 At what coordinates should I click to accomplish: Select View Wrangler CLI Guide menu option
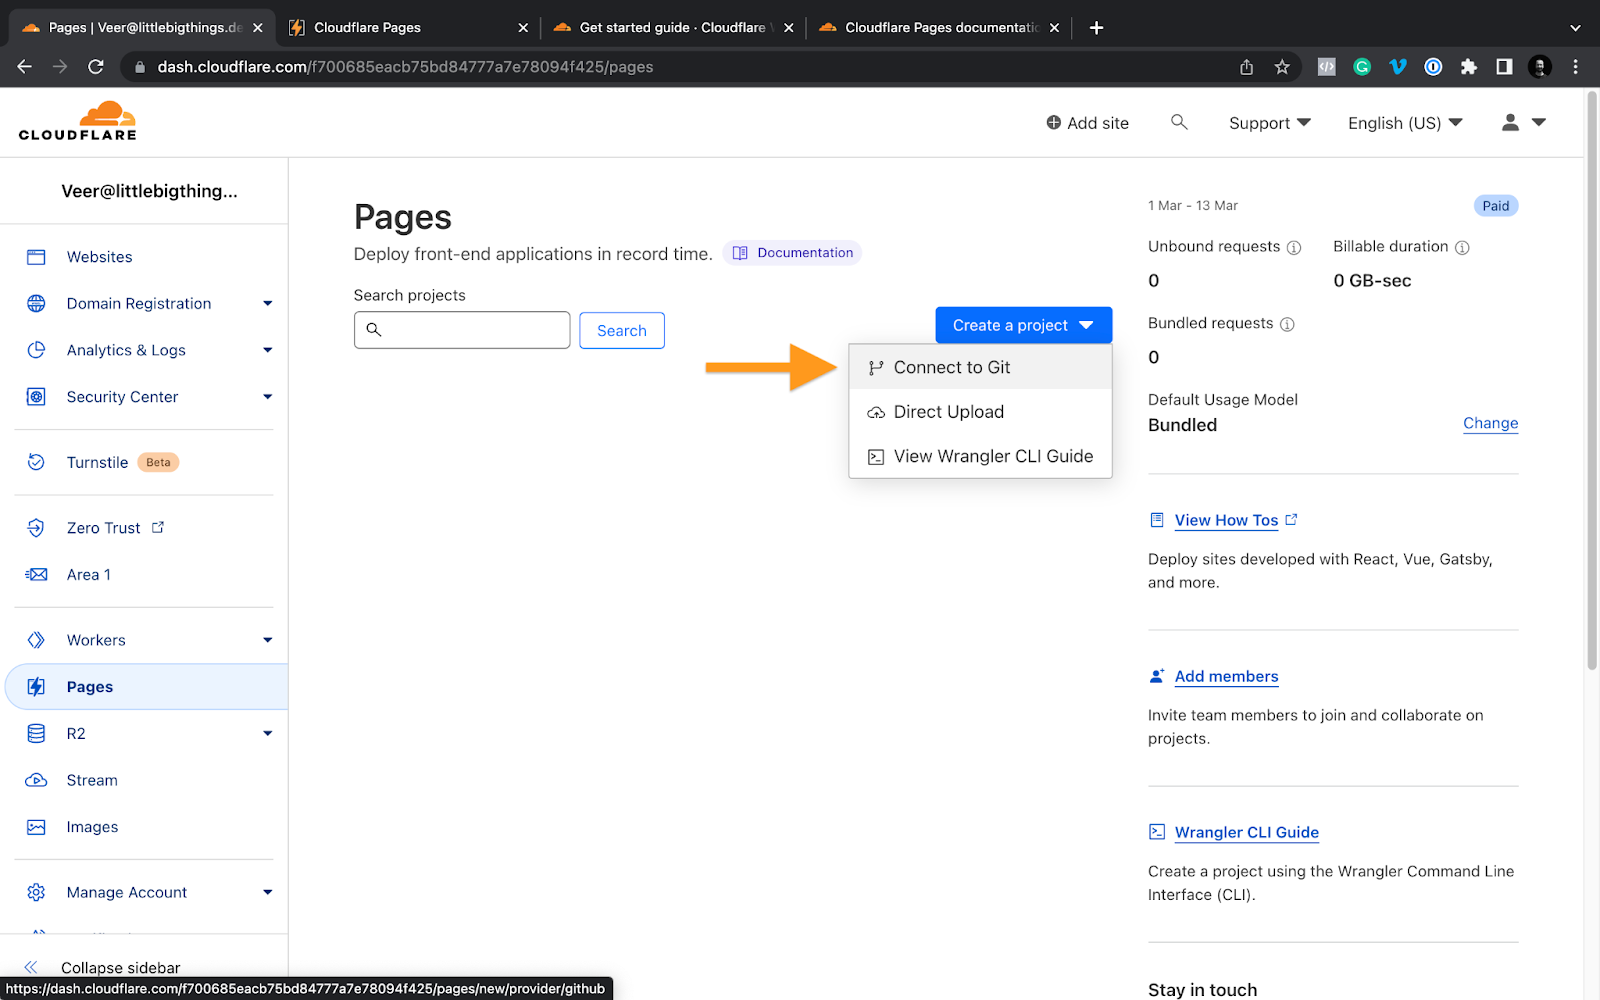pyautogui.click(x=980, y=456)
